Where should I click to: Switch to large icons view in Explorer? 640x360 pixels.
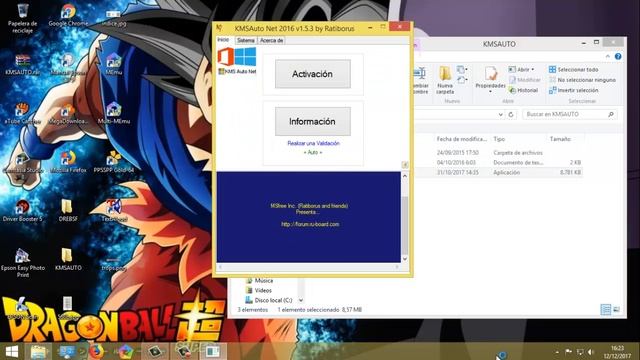tap(616, 309)
